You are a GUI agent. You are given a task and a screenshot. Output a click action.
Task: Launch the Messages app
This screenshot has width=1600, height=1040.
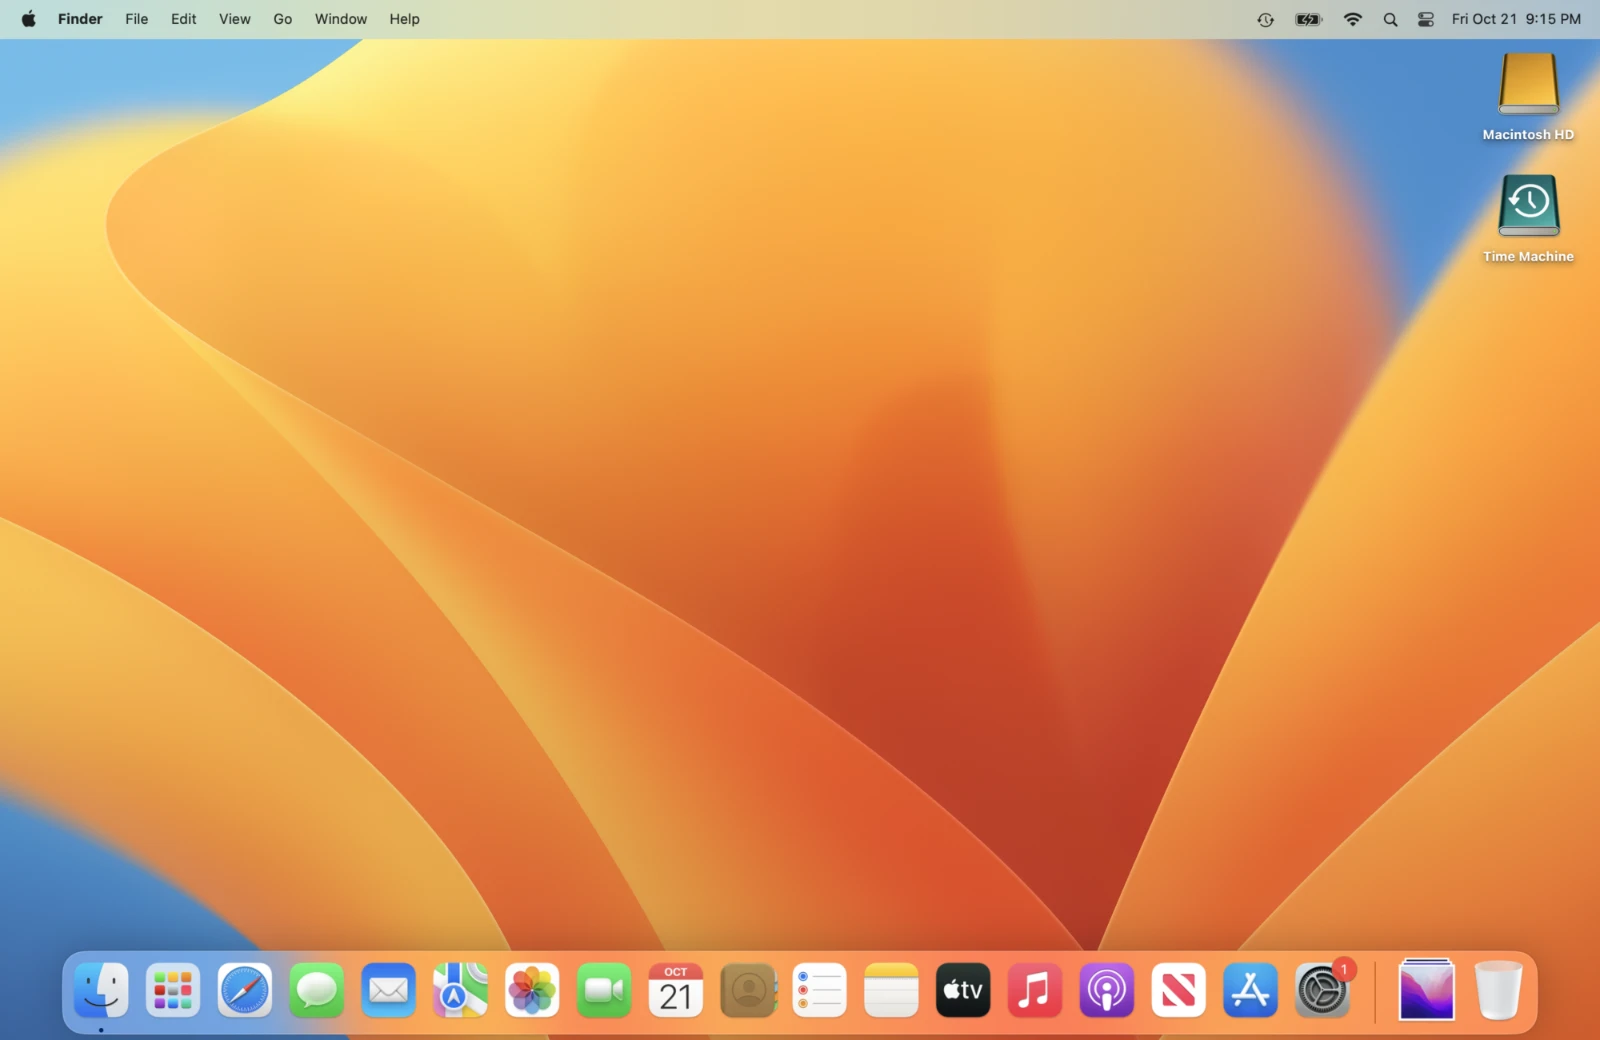coord(316,990)
